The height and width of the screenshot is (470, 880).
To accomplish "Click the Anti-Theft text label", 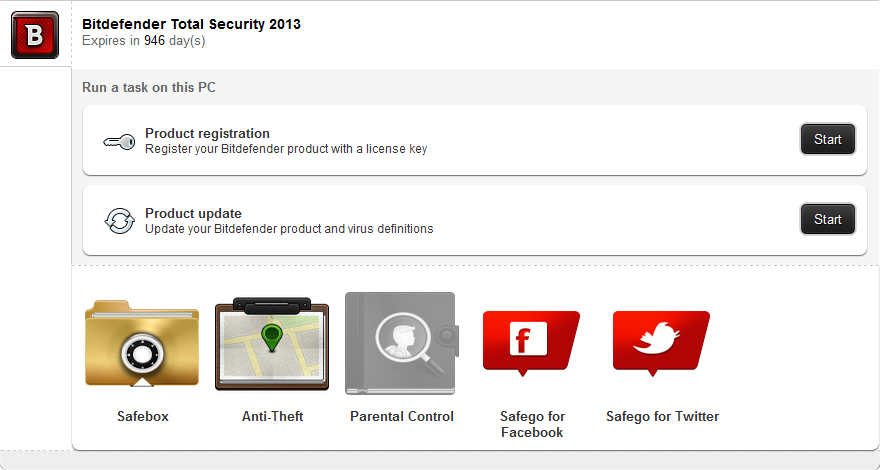I will (x=272, y=417).
